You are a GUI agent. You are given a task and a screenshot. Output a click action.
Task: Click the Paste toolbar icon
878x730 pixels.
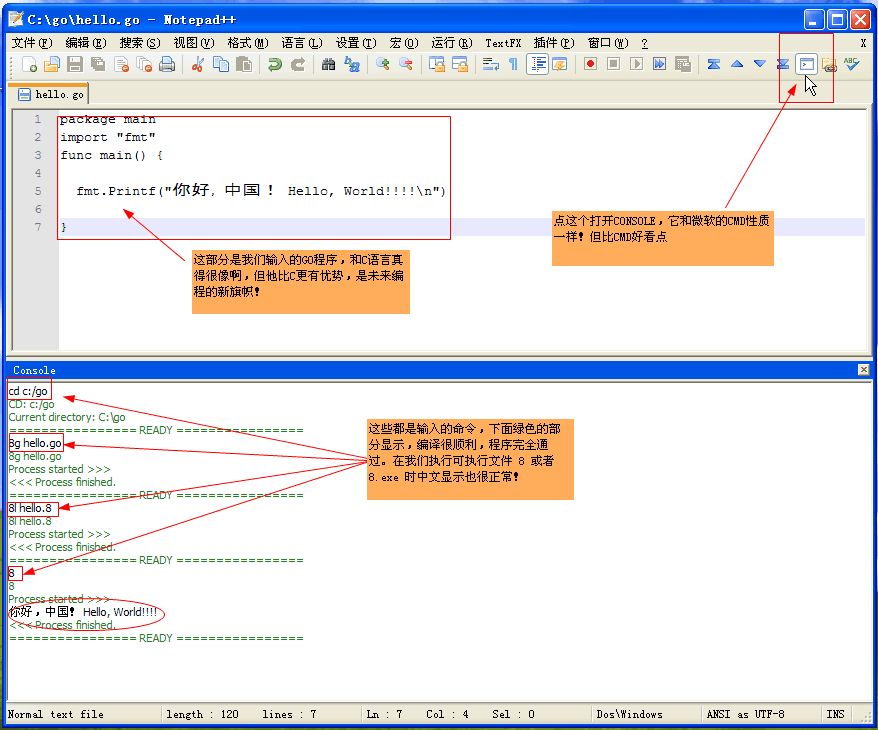point(244,64)
